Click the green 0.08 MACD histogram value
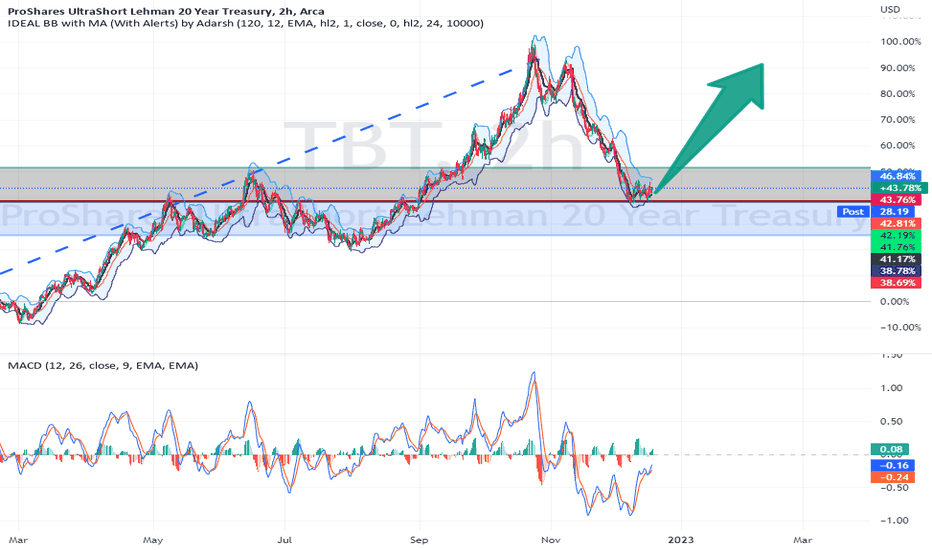This screenshot has width=932, height=550. 892,450
